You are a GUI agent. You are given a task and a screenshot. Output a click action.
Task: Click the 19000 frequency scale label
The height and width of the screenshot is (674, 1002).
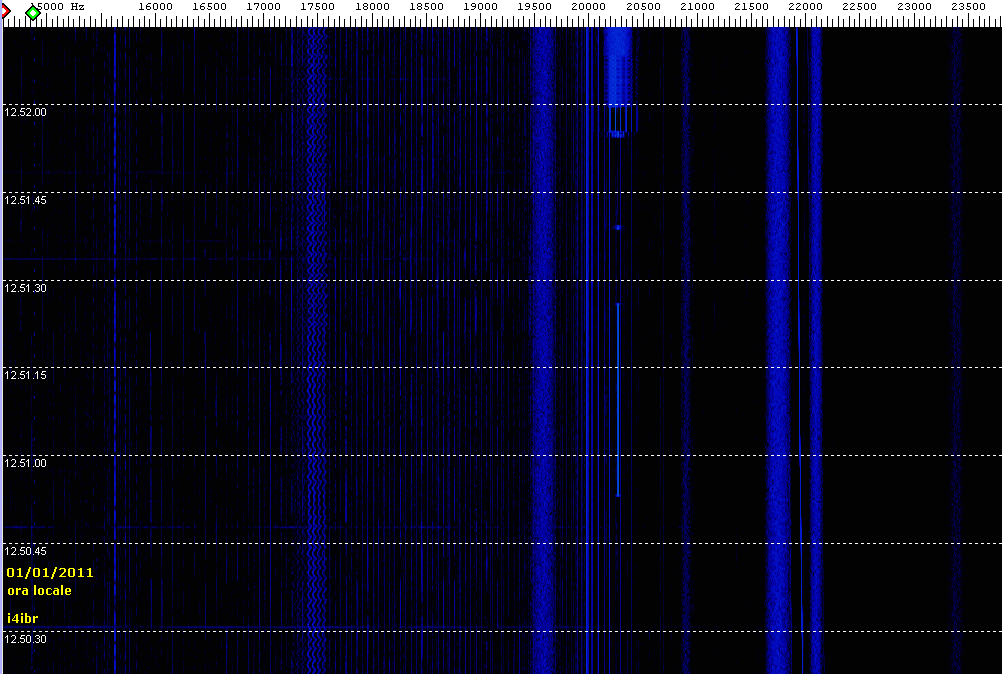click(481, 6)
